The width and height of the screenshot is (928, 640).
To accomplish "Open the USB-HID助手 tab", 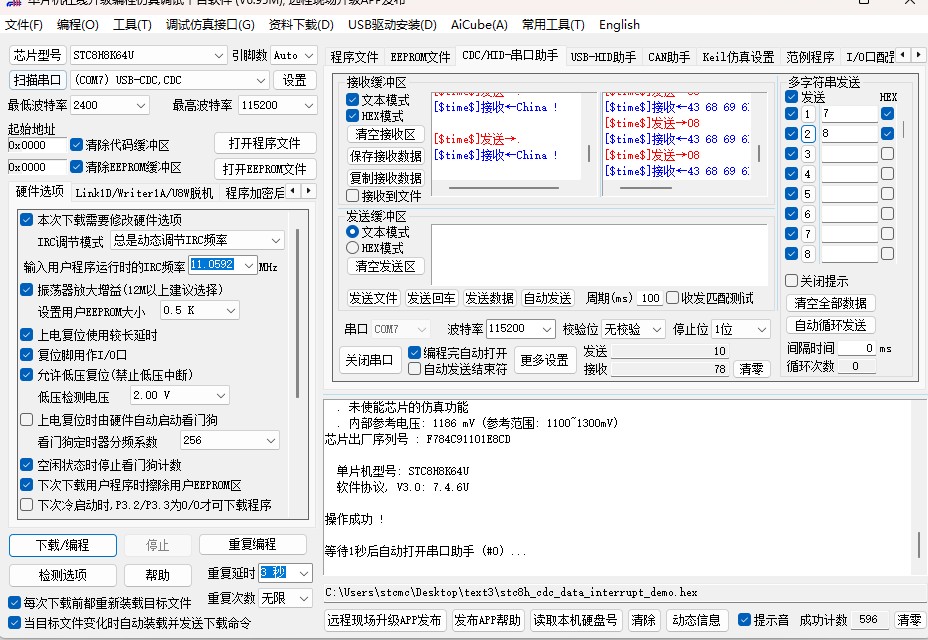I will [x=603, y=57].
